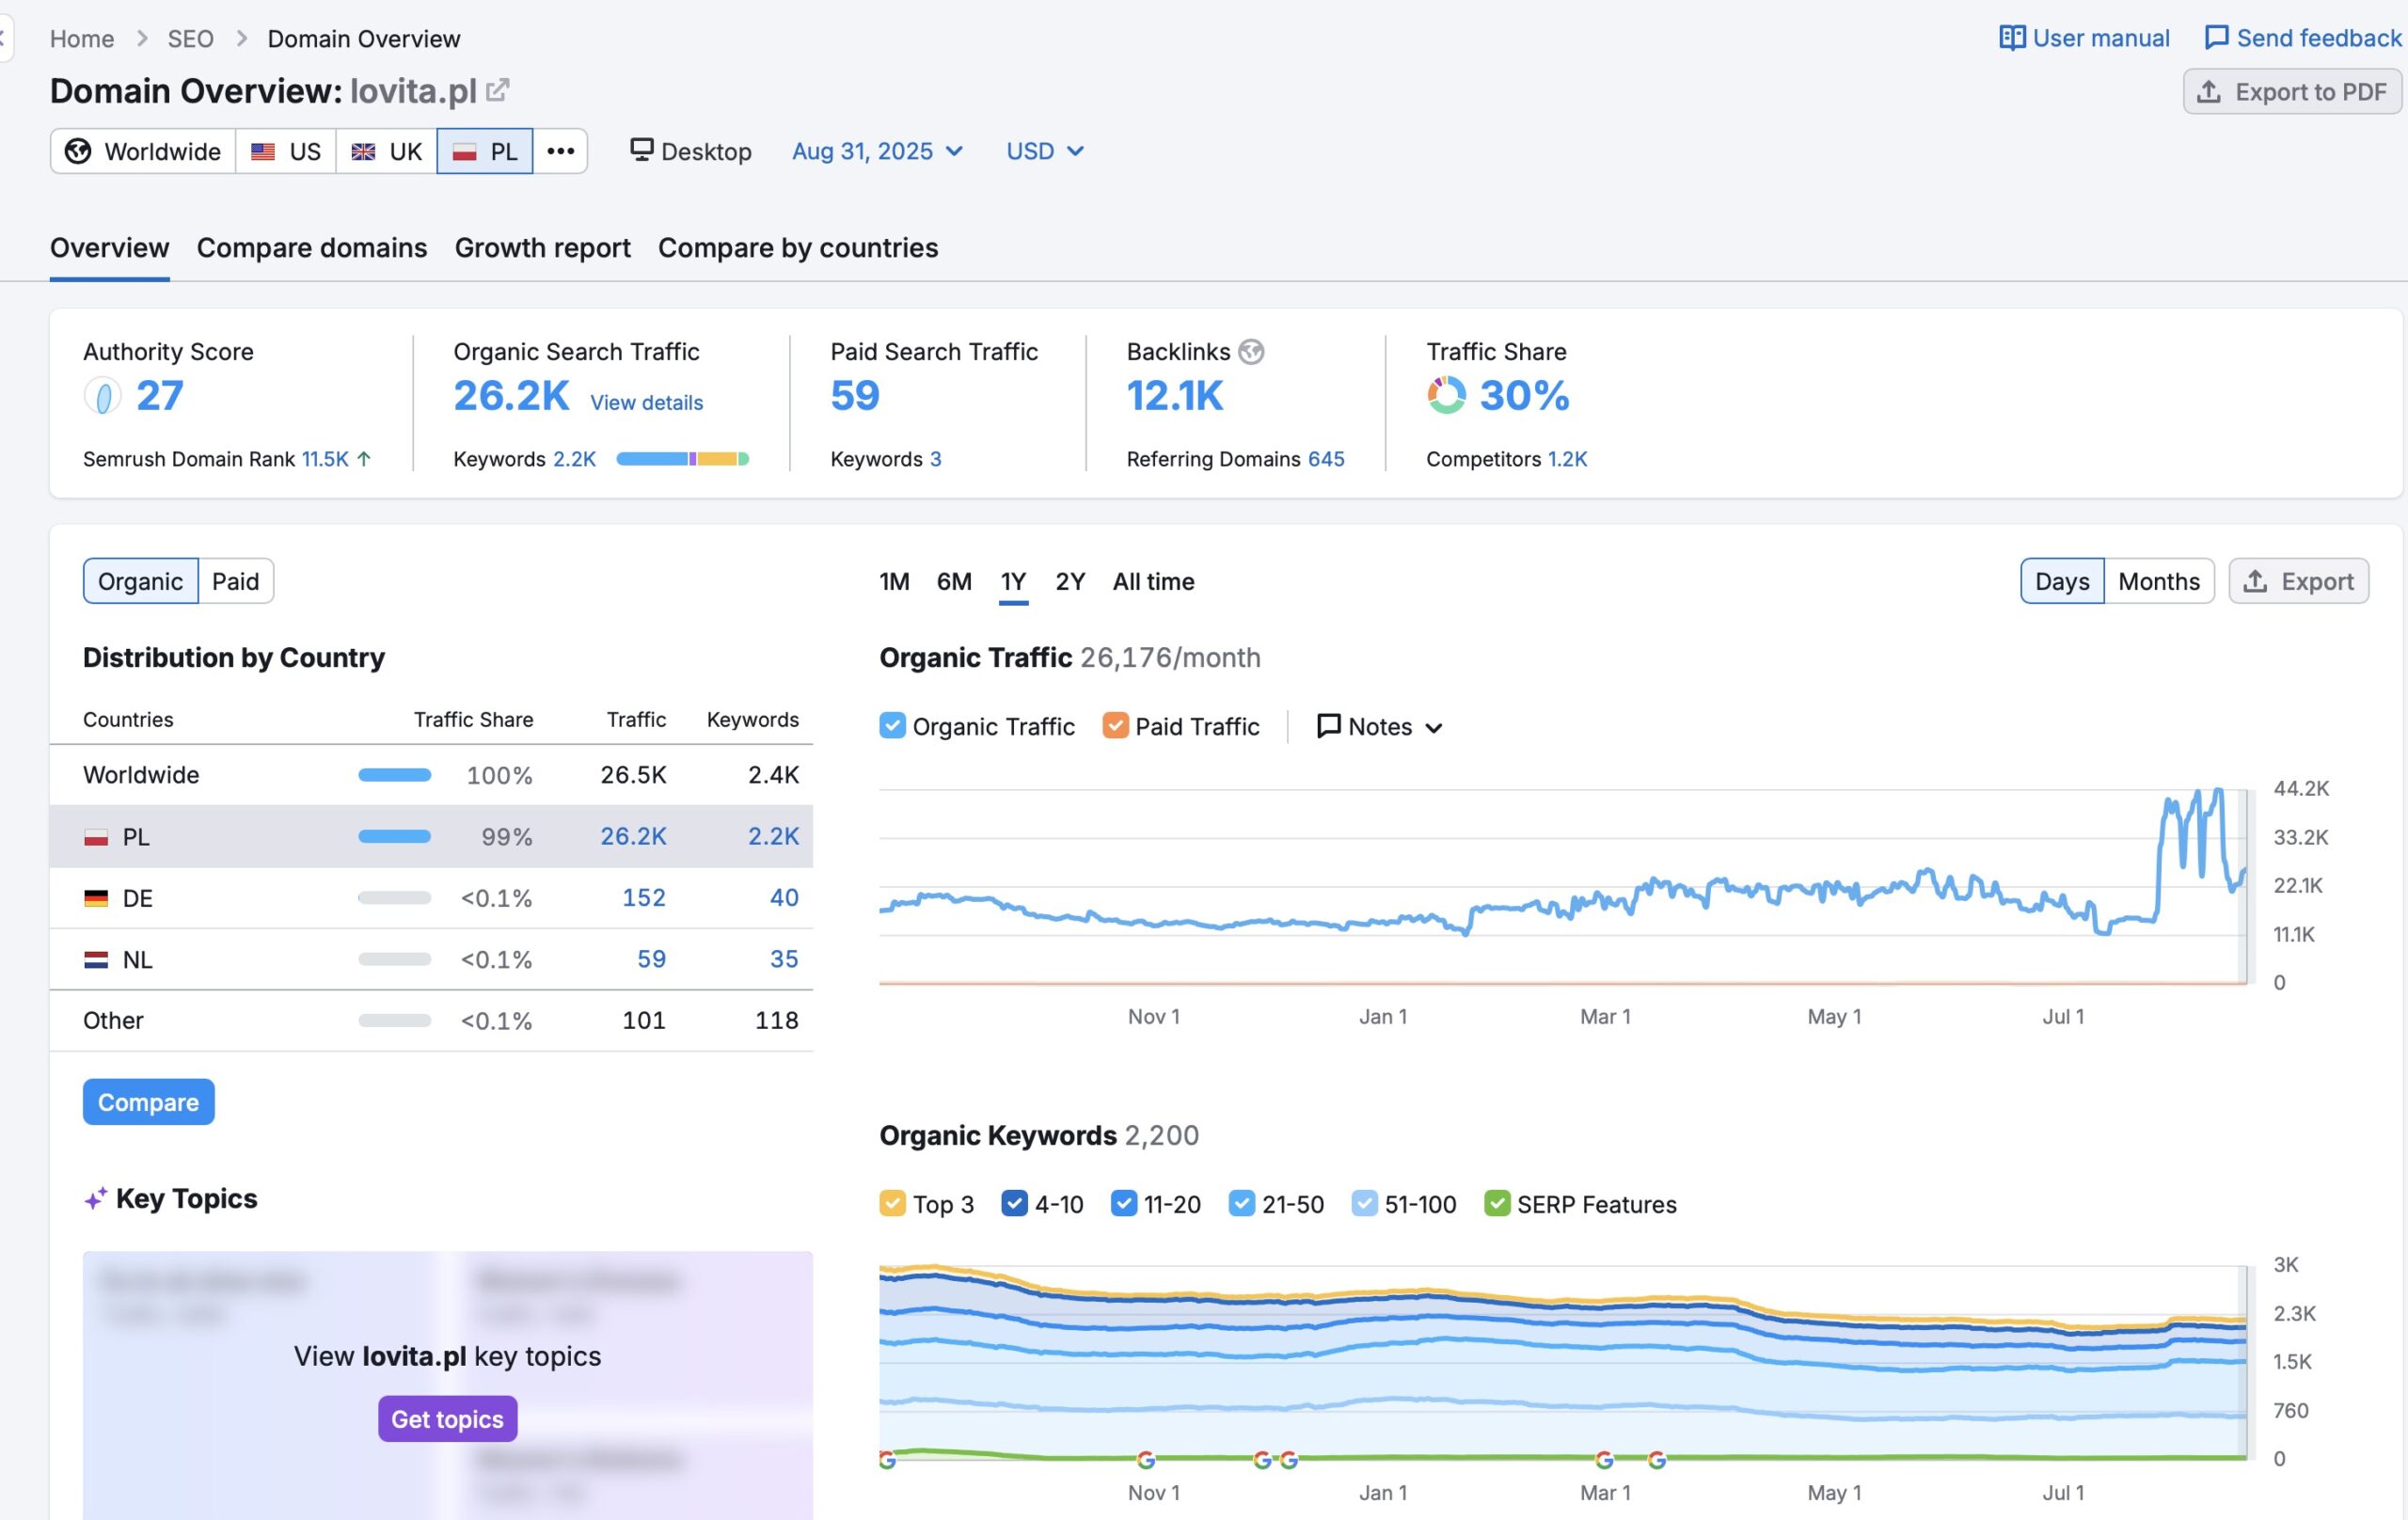Viewport: 2408px width, 1520px height.
Task: Click the Worldwide globe icon
Action: [x=78, y=151]
